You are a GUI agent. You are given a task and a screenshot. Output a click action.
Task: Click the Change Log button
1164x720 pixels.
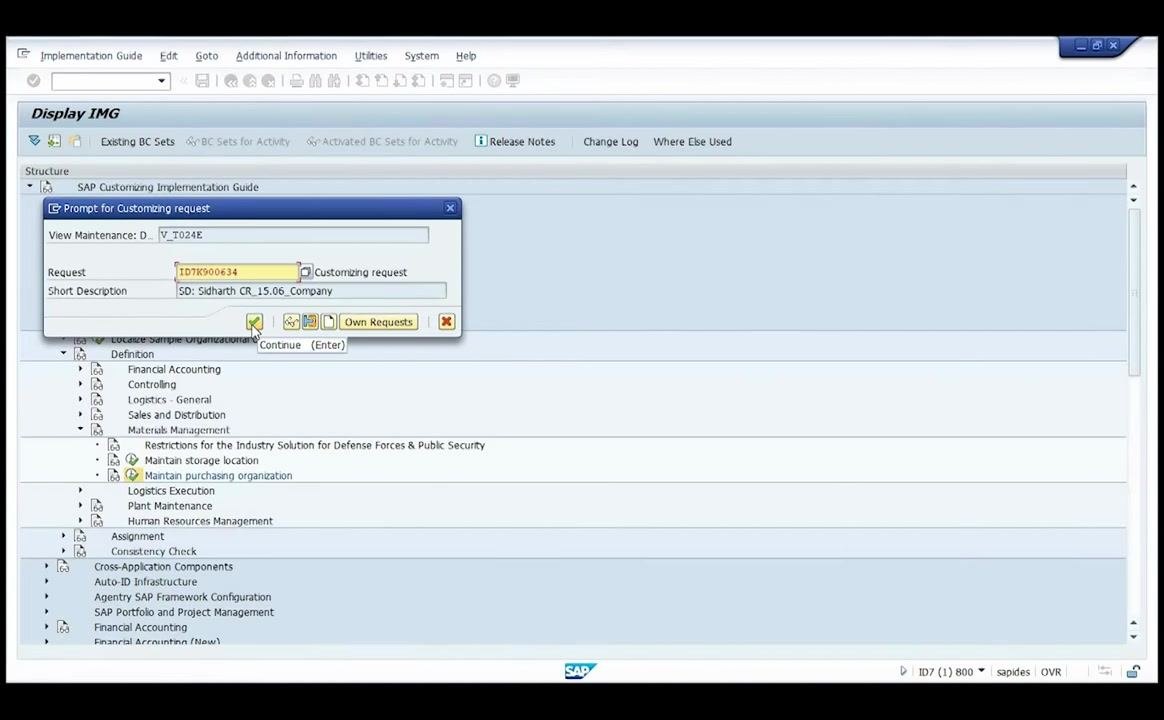(x=610, y=142)
